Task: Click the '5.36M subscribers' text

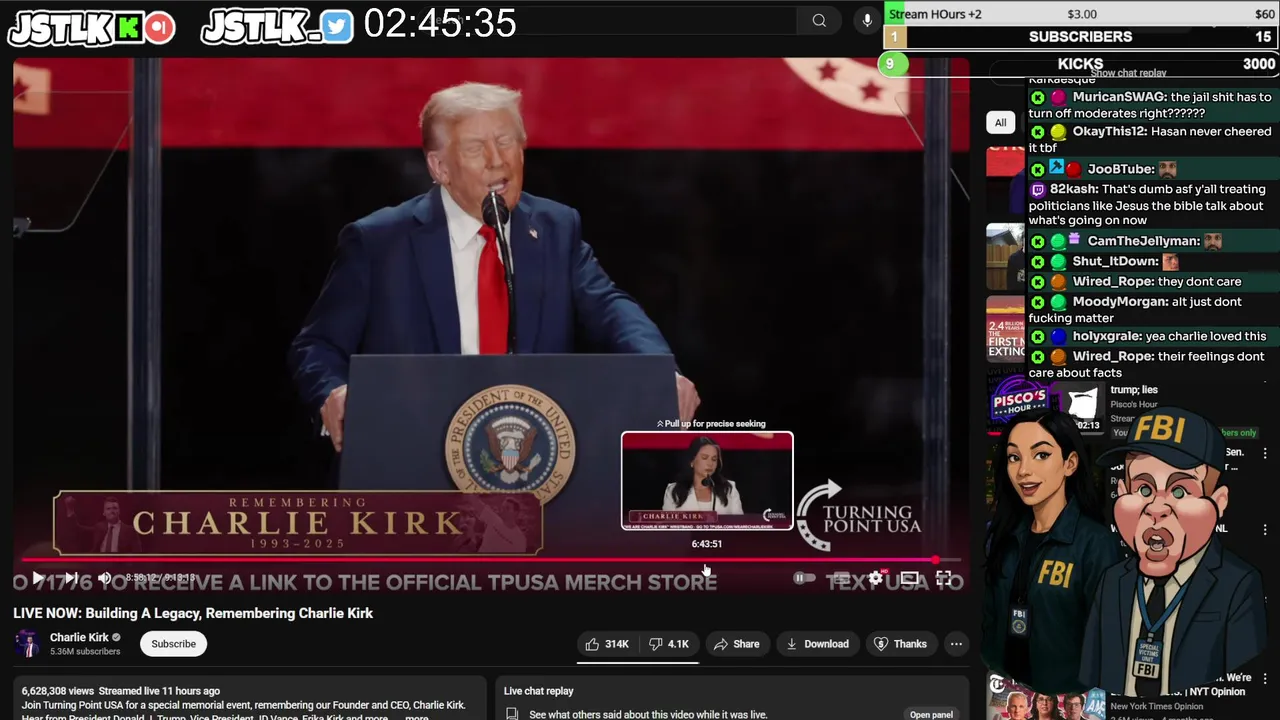Action: pos(85,652)
